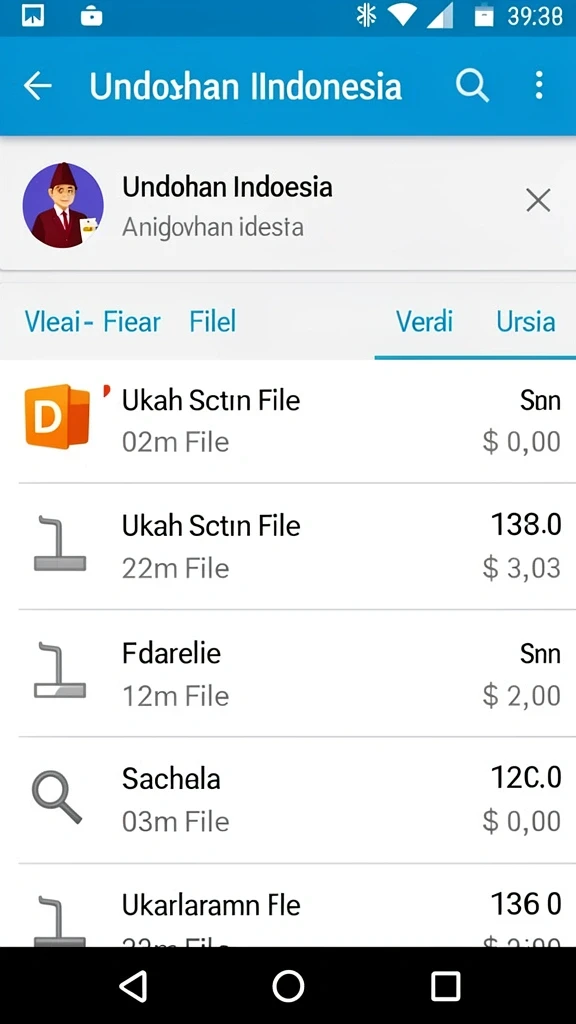This screenshot has height=1024, width=576.
Task: Tap the Undohan Indoesia profile avatar
Action: [63, 205]
